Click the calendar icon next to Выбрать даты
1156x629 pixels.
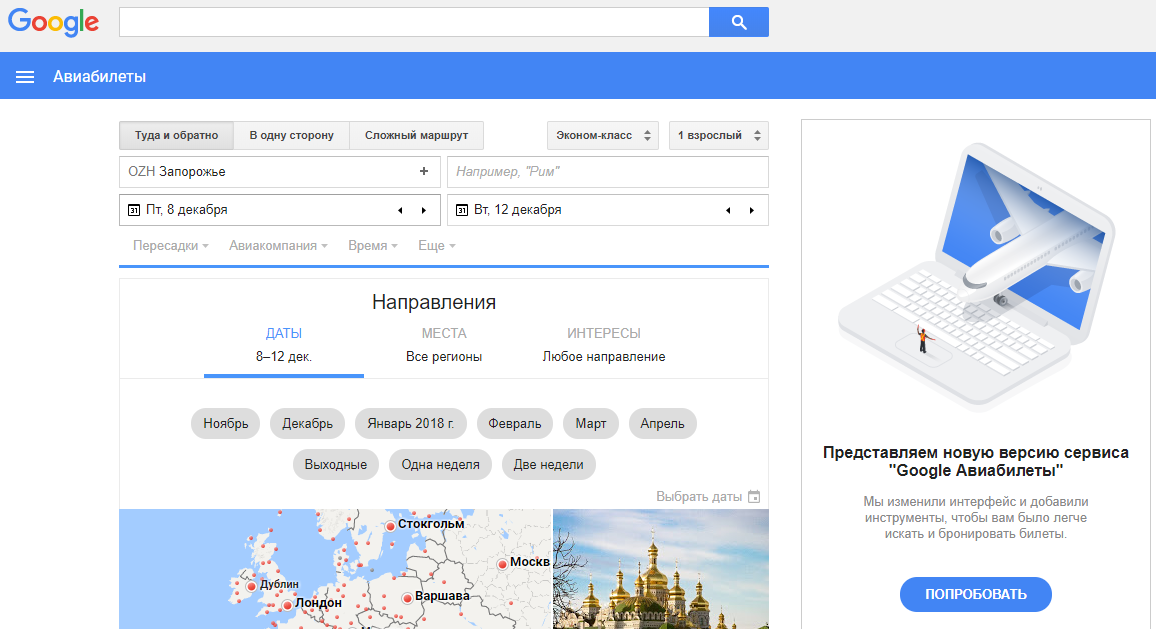[754, 496]
